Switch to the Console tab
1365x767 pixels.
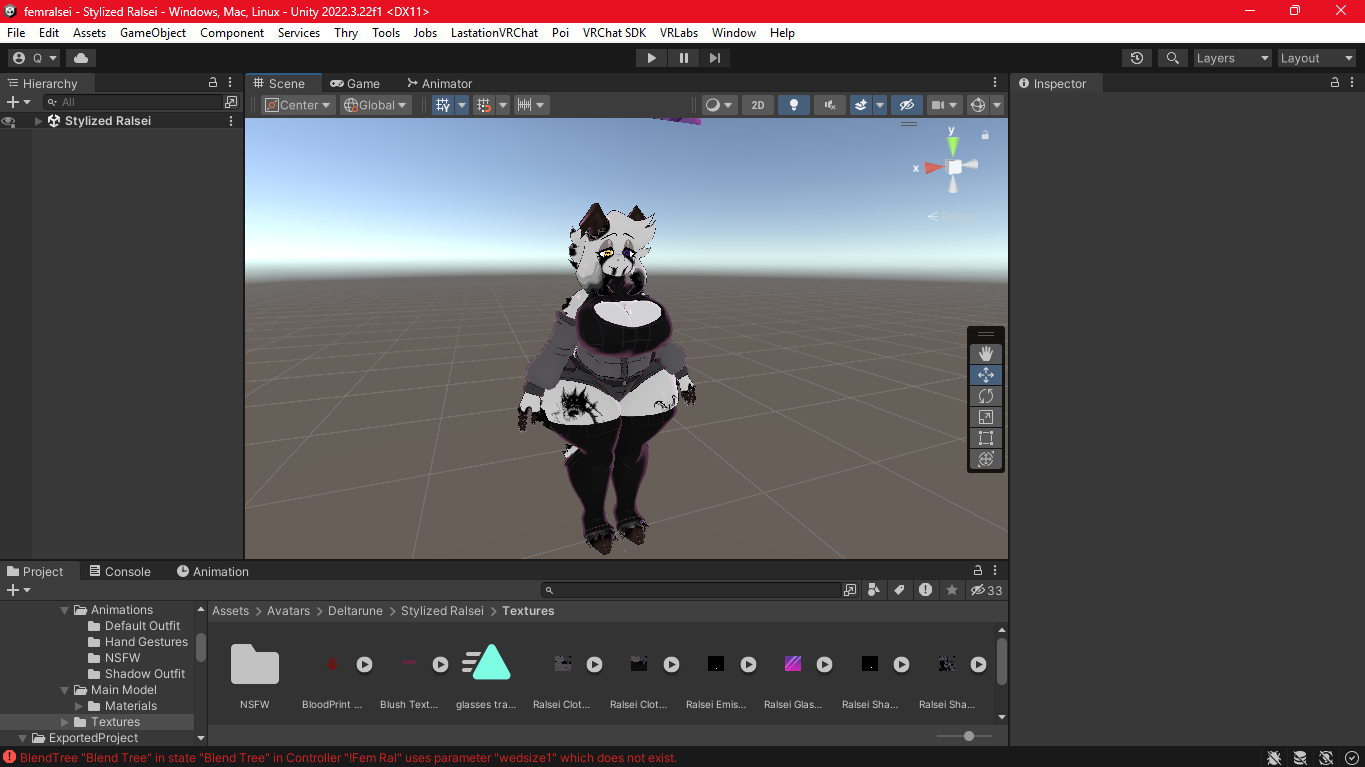pos(120,572)
